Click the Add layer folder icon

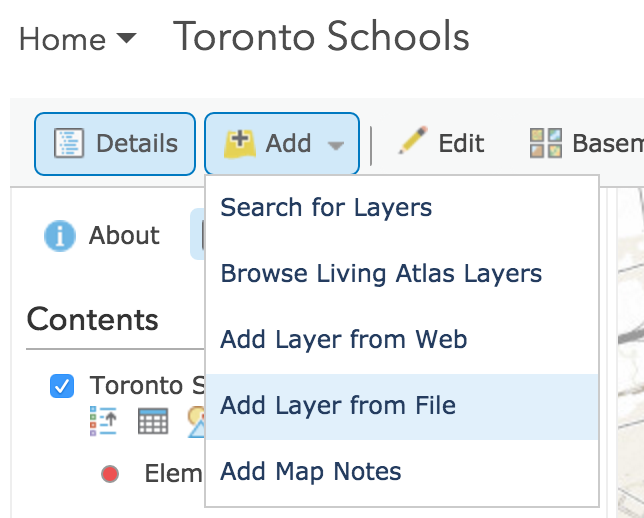point(240,143)
